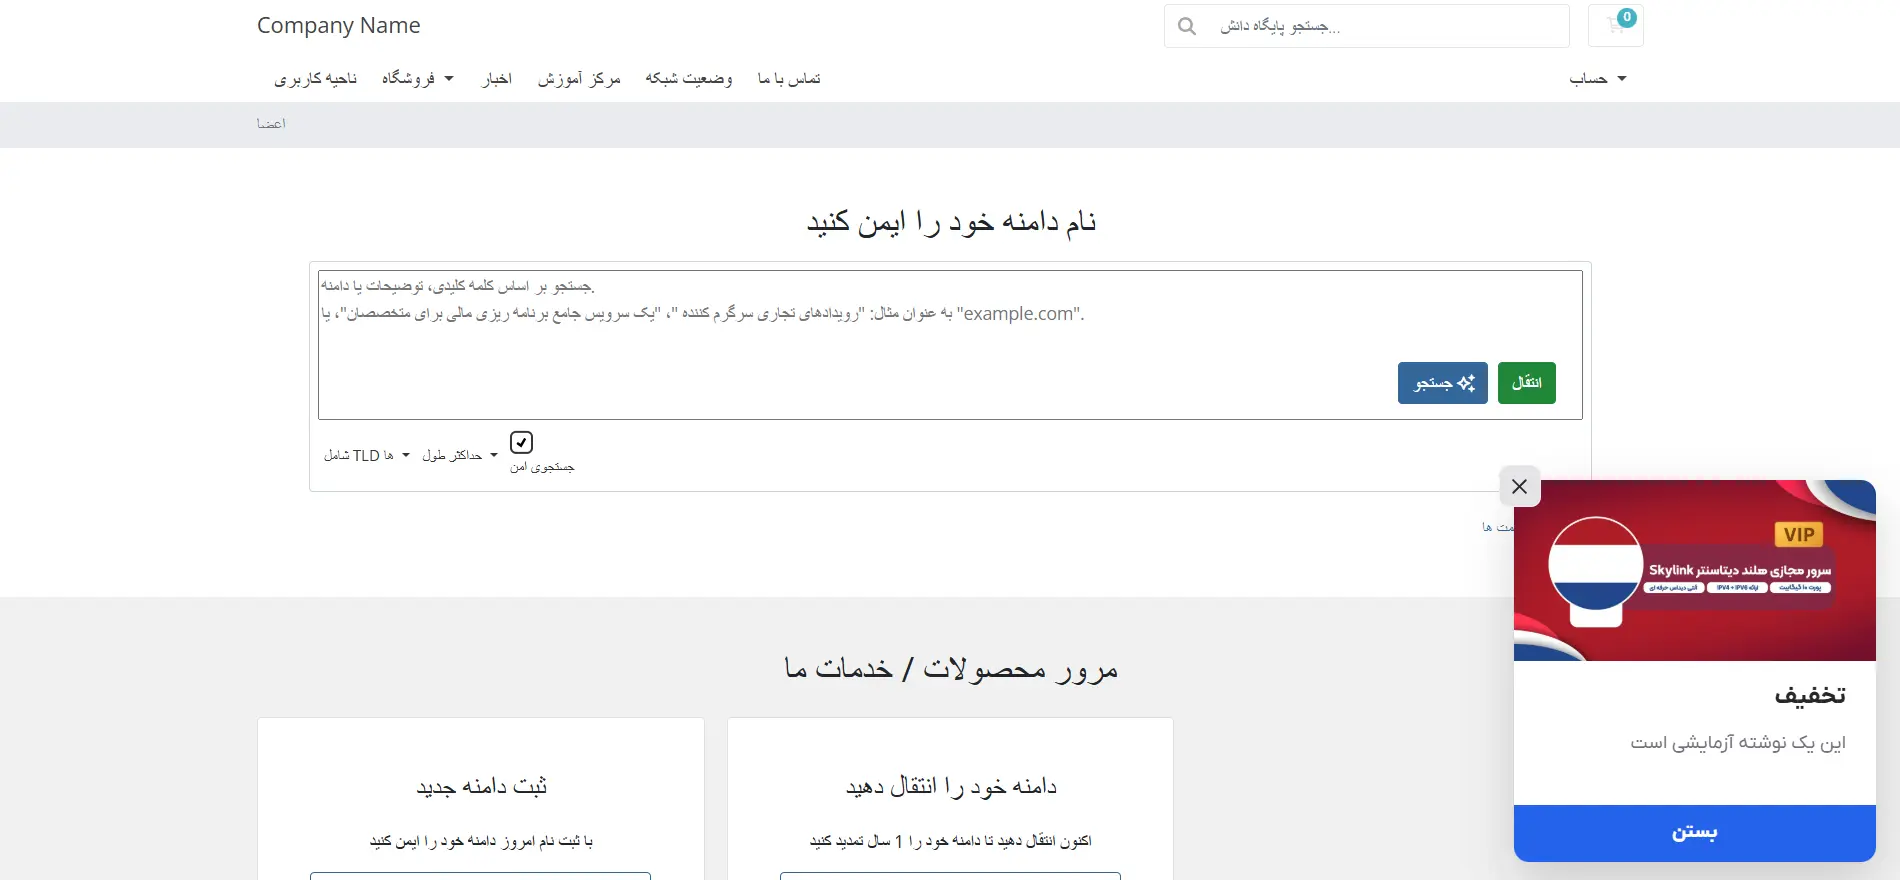
Task: Click the sparkle icon on جستجو button
Action: coord(1466,383)
